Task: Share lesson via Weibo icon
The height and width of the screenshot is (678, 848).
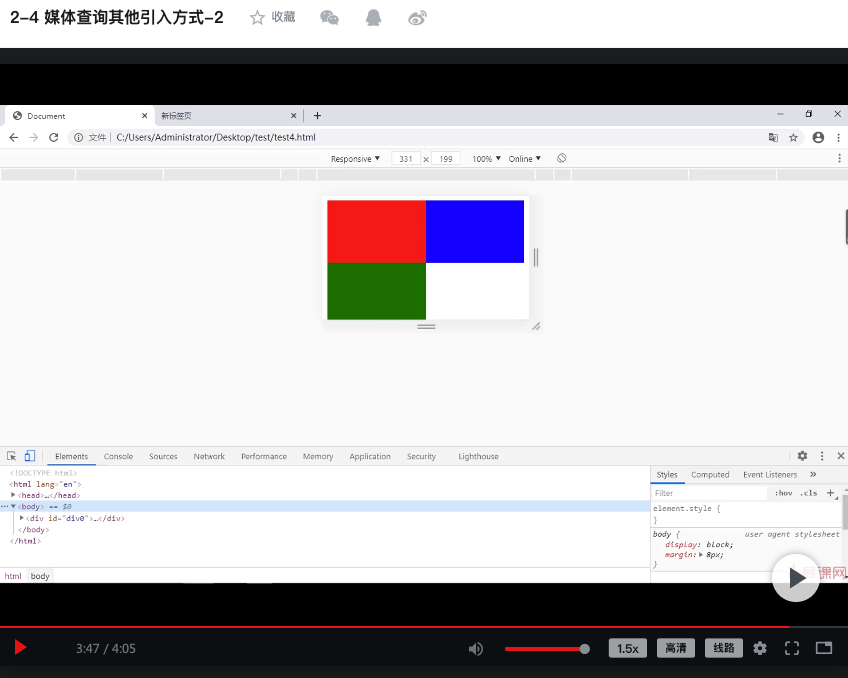Action: [417, 18]
